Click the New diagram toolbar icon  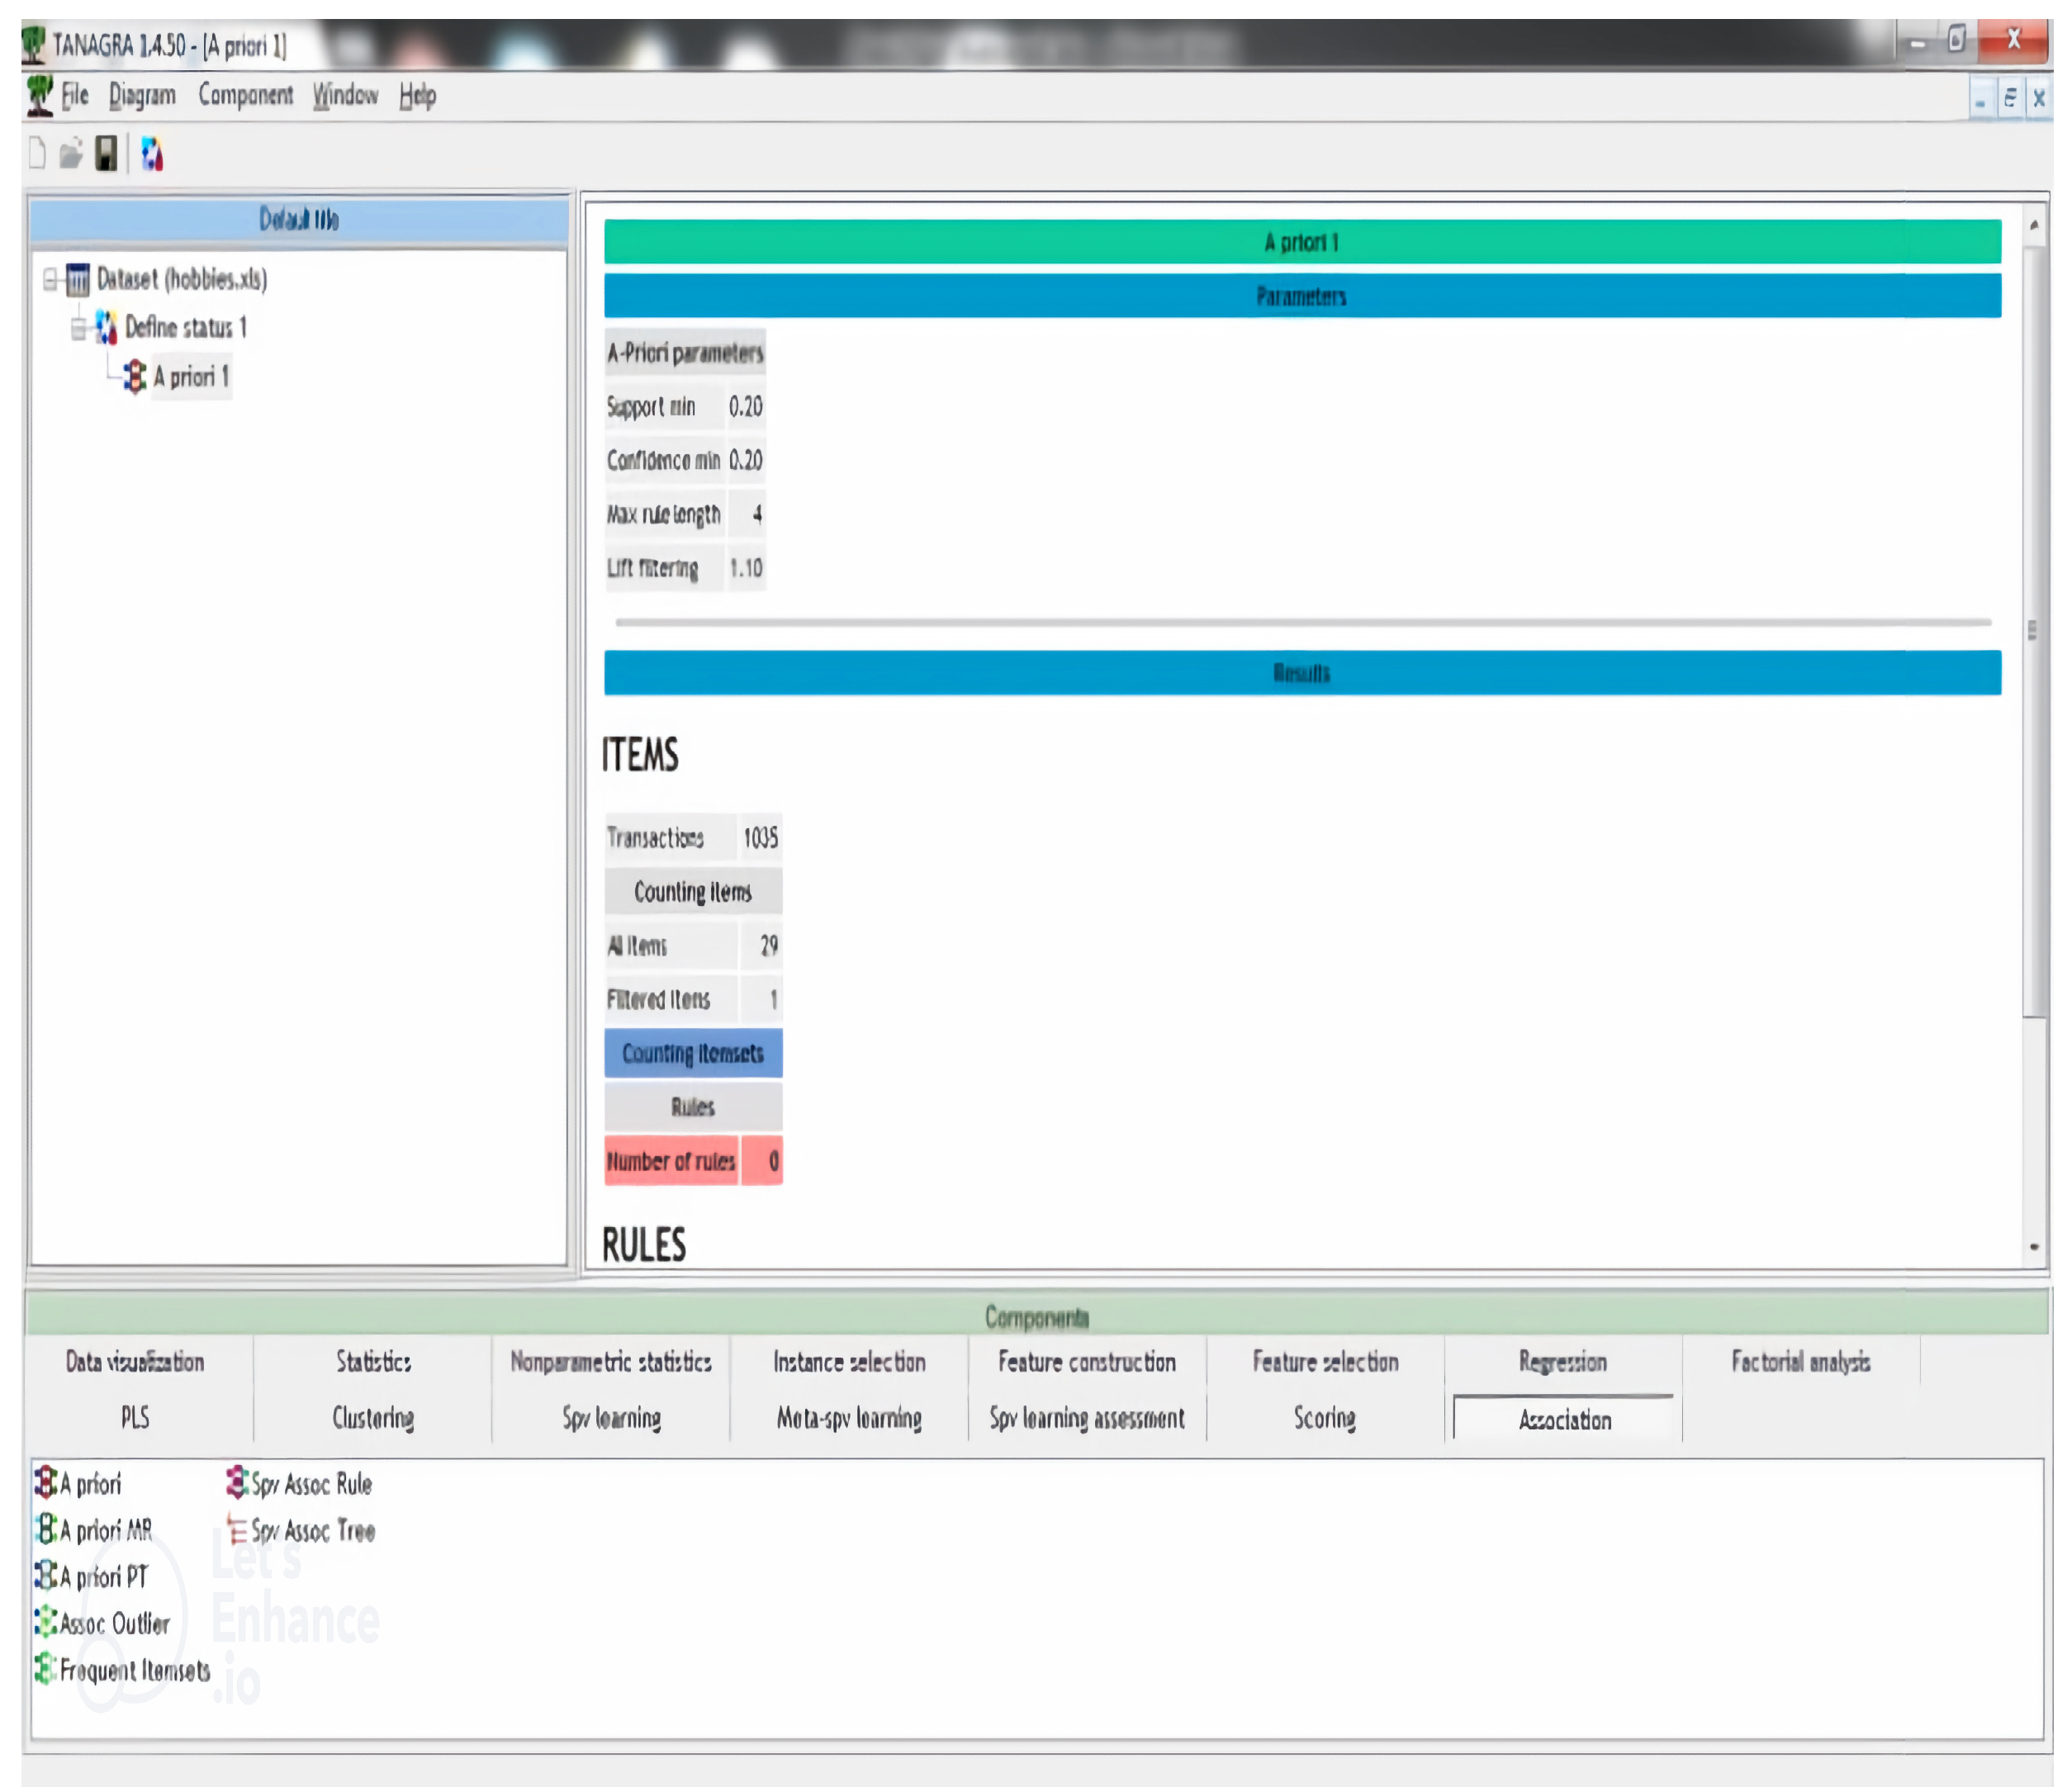[37, 154]
